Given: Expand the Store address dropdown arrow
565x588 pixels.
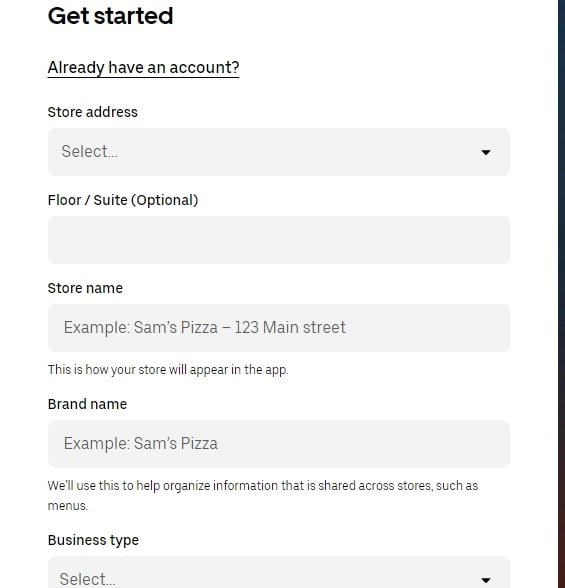Looking at the screenshot, I should (x=486, y=152).
